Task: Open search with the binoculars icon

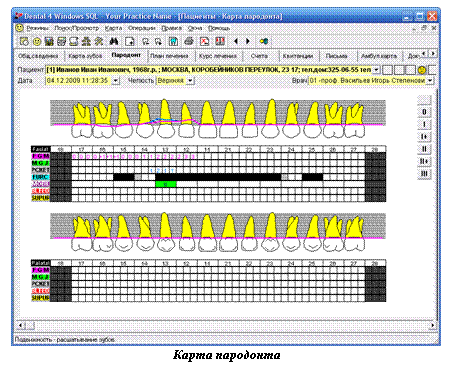Action: pyautogui.click(x=114, y=41)
